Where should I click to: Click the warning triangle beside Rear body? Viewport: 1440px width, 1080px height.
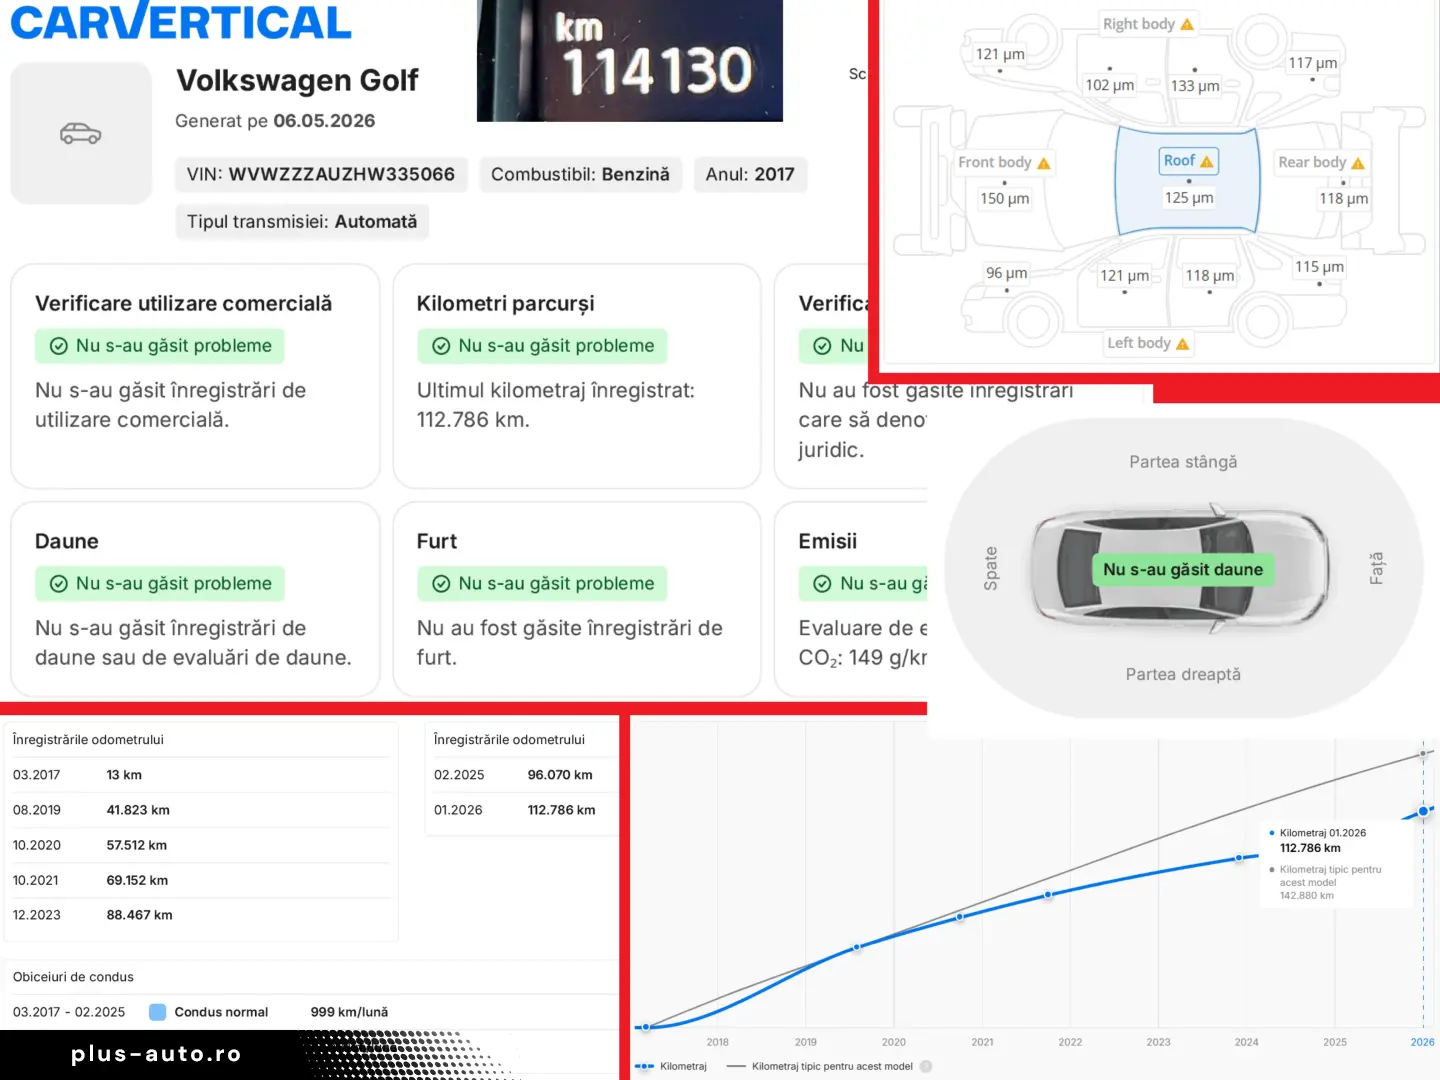pyautogui.click(x=1358, y=163)
